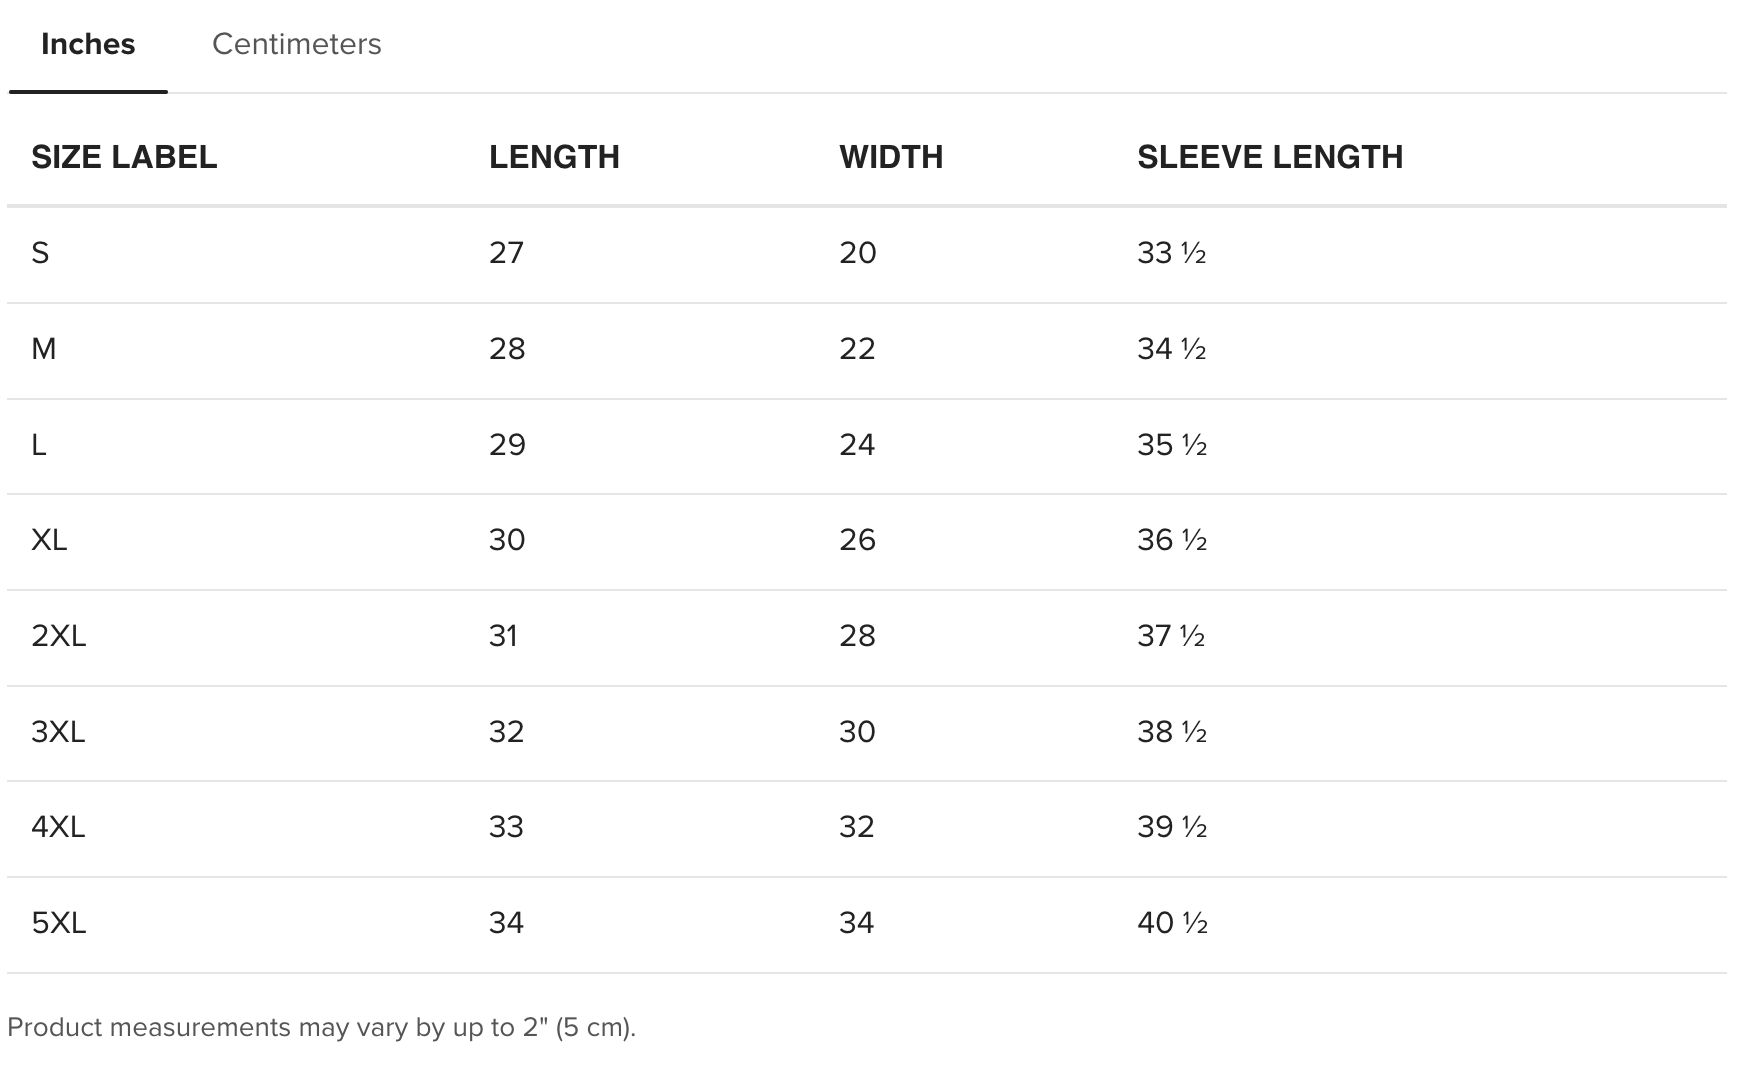
Task: Click the SIZE LABEL column header
Action: (x=124, y=157)
